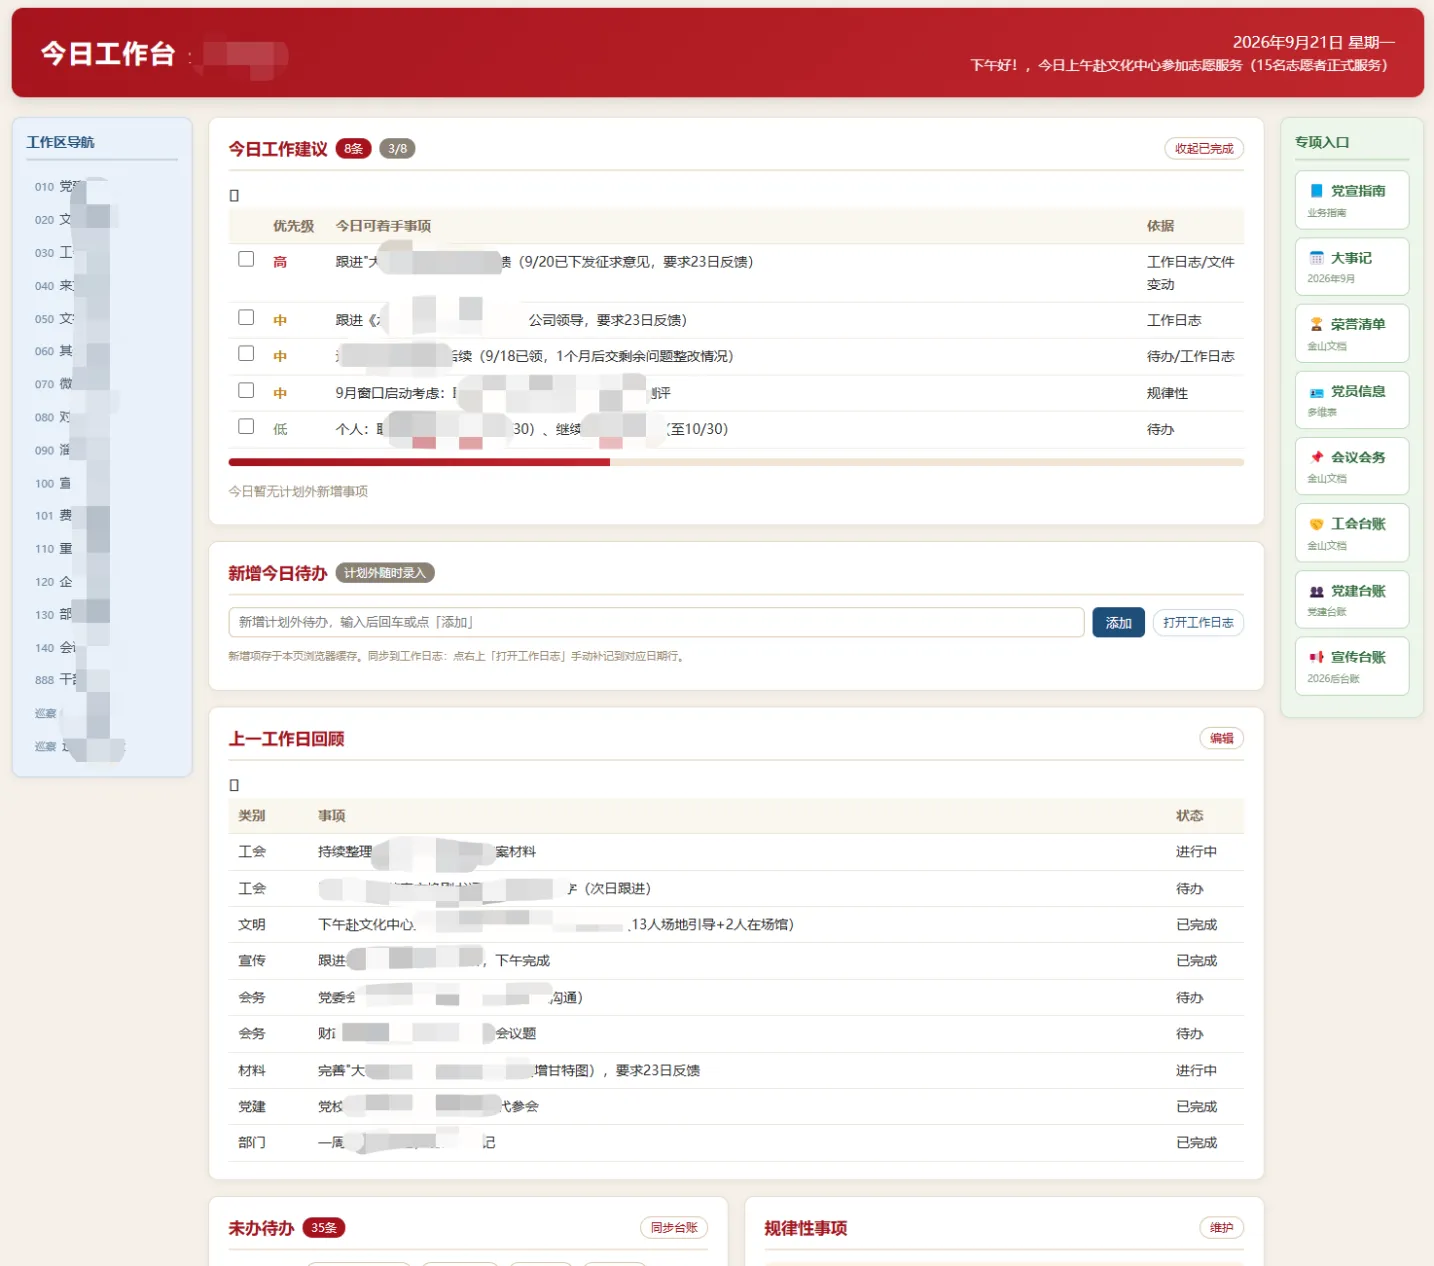The height and width of the screenshot is (1266, 1434).
Task: Click the 今日暂无计划外新增事项 note
Action: point(298,492)
